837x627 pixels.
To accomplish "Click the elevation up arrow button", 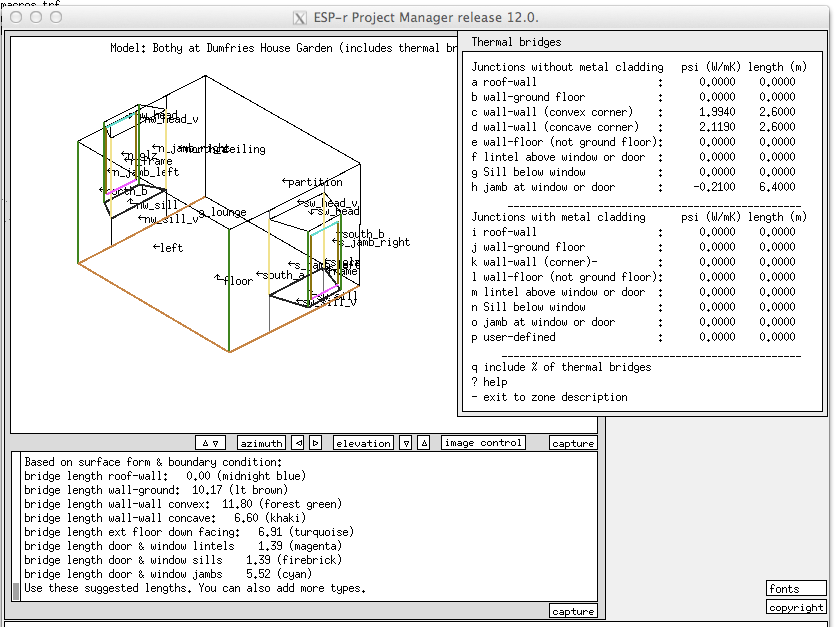I will pos(423,443).
